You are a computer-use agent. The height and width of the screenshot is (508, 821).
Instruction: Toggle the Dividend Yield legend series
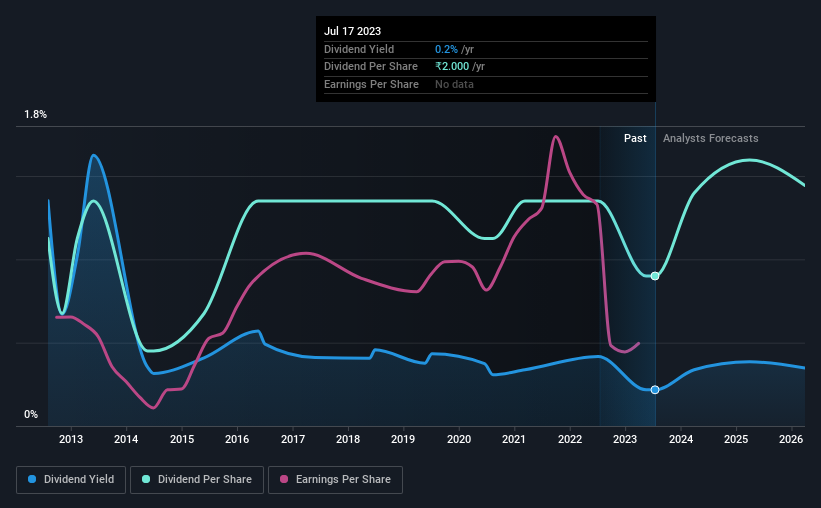pyautogui.click(x=72, y=480)
